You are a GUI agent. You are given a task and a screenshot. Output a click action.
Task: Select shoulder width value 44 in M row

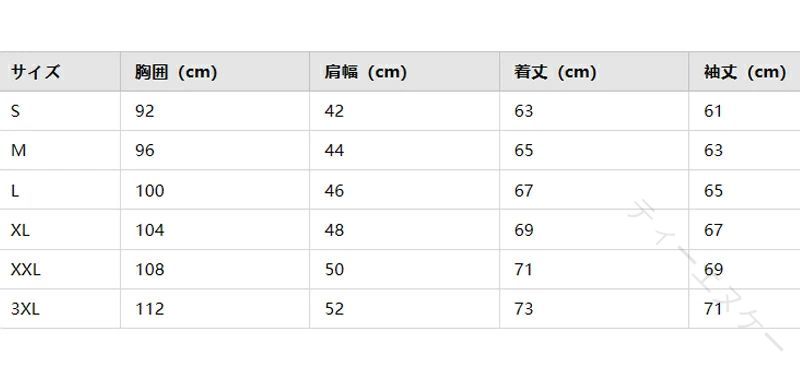click(x=334, y=151)
